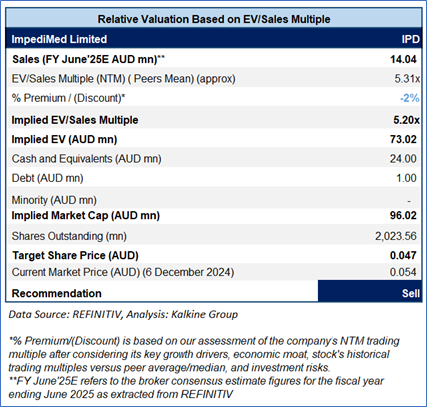Screen dimensions: 427x407
Task: Click the sales value '14.04'
Action: click(x=403, y=59)
